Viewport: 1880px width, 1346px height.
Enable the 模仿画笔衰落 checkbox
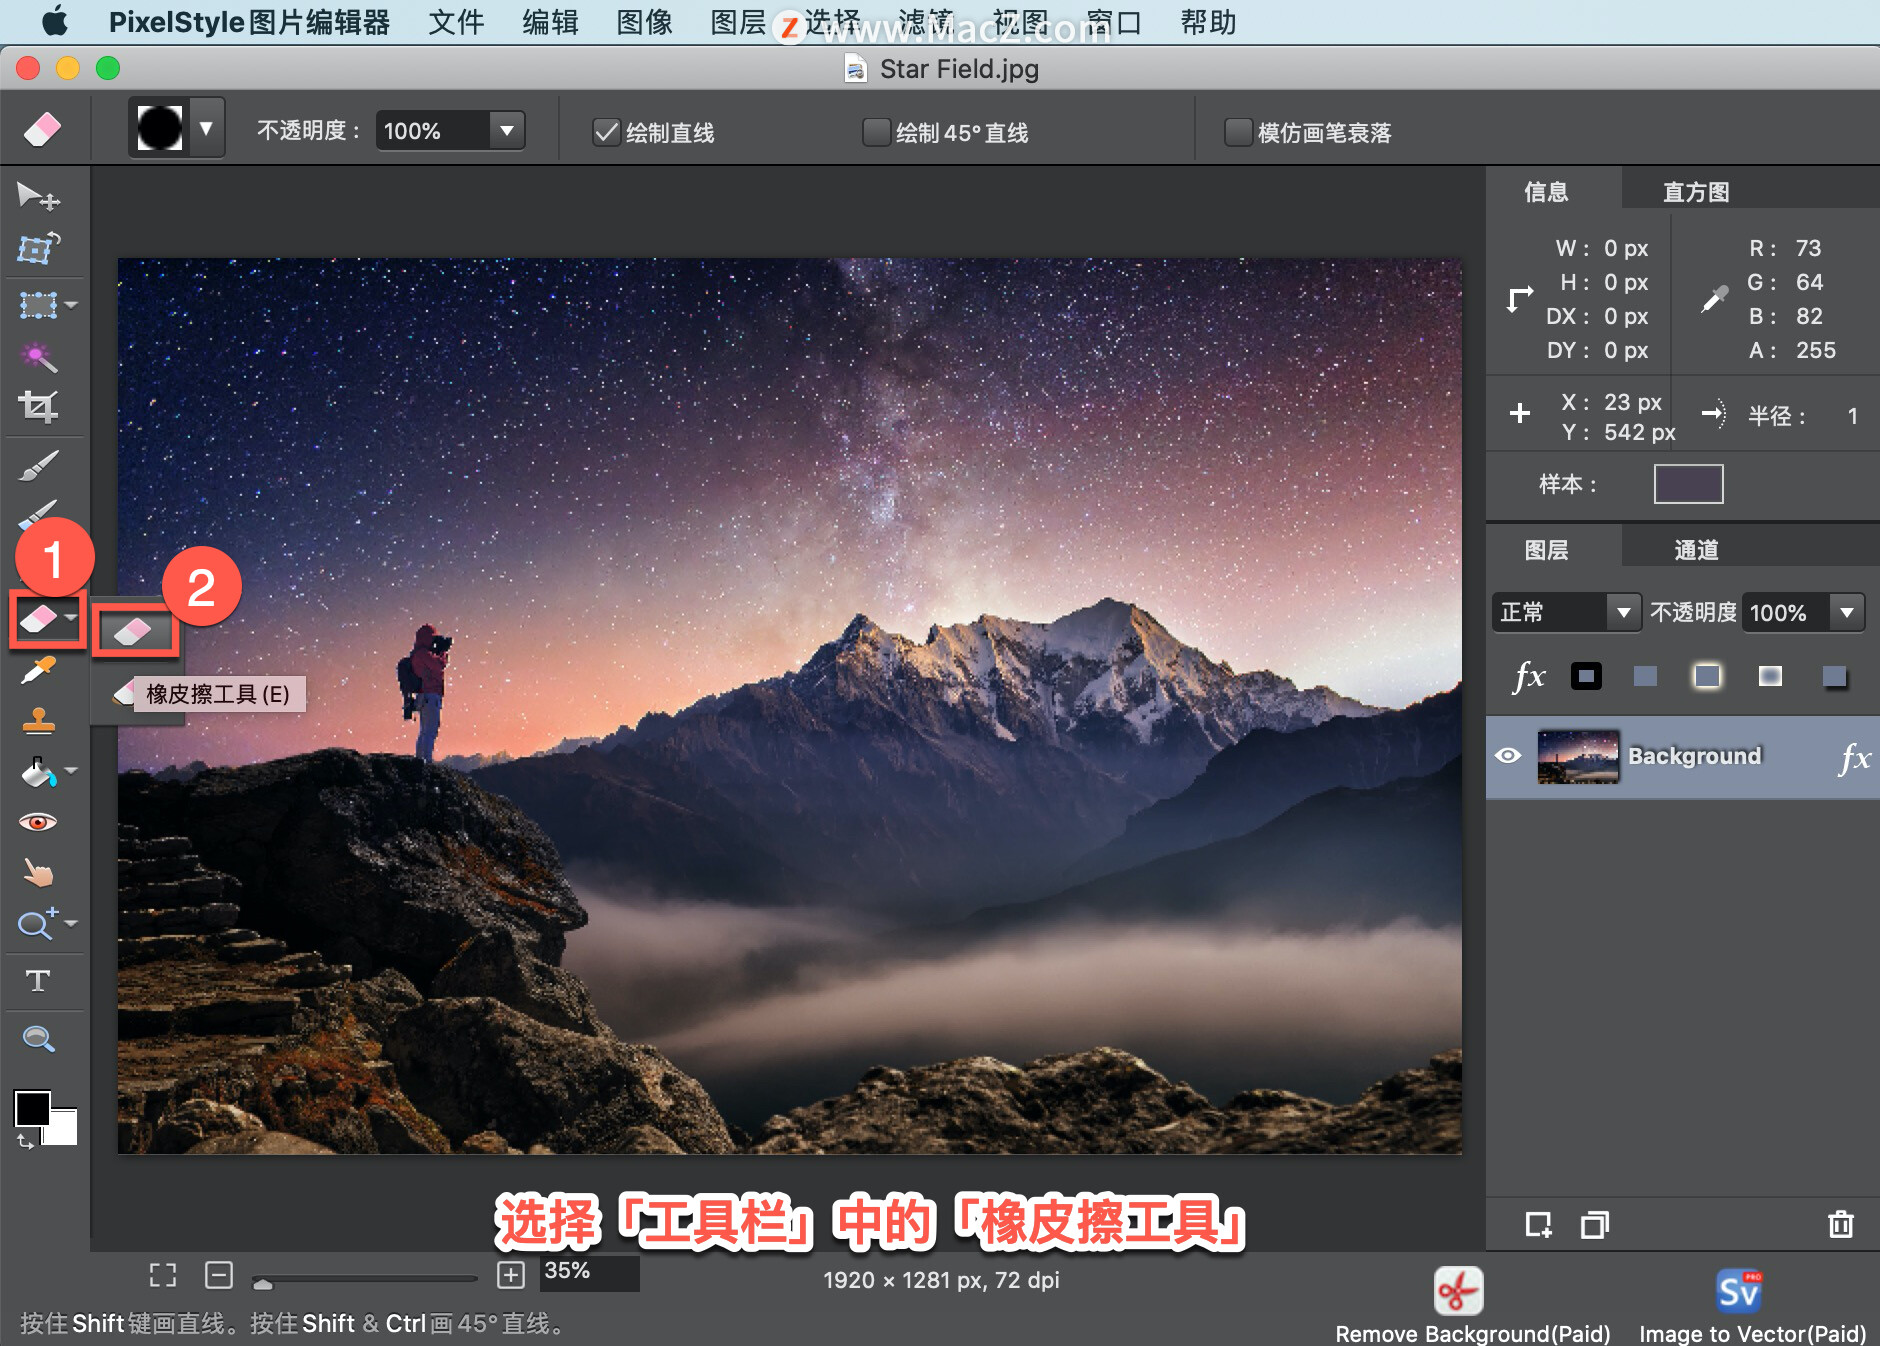(1238, 132)
